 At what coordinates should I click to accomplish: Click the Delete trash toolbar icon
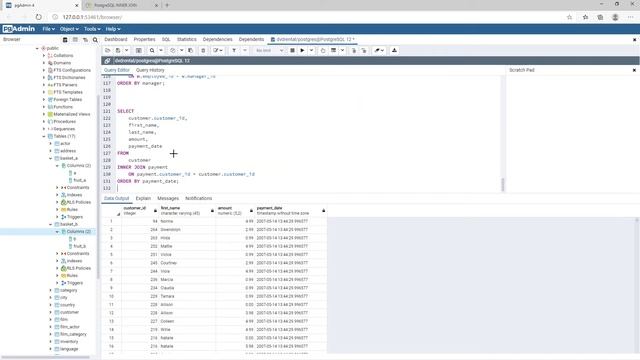203,51
